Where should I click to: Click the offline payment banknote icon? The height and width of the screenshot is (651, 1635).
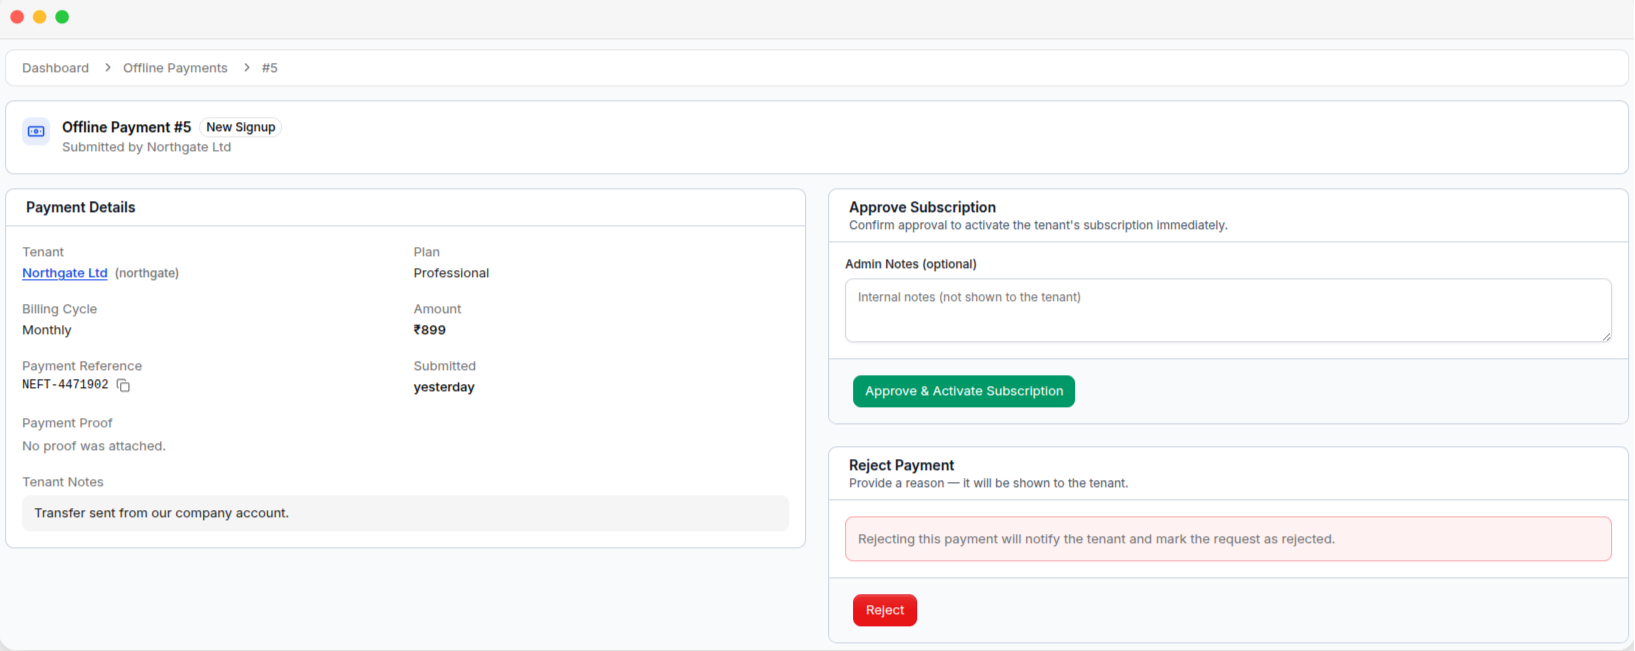click(x=36, y=131)
